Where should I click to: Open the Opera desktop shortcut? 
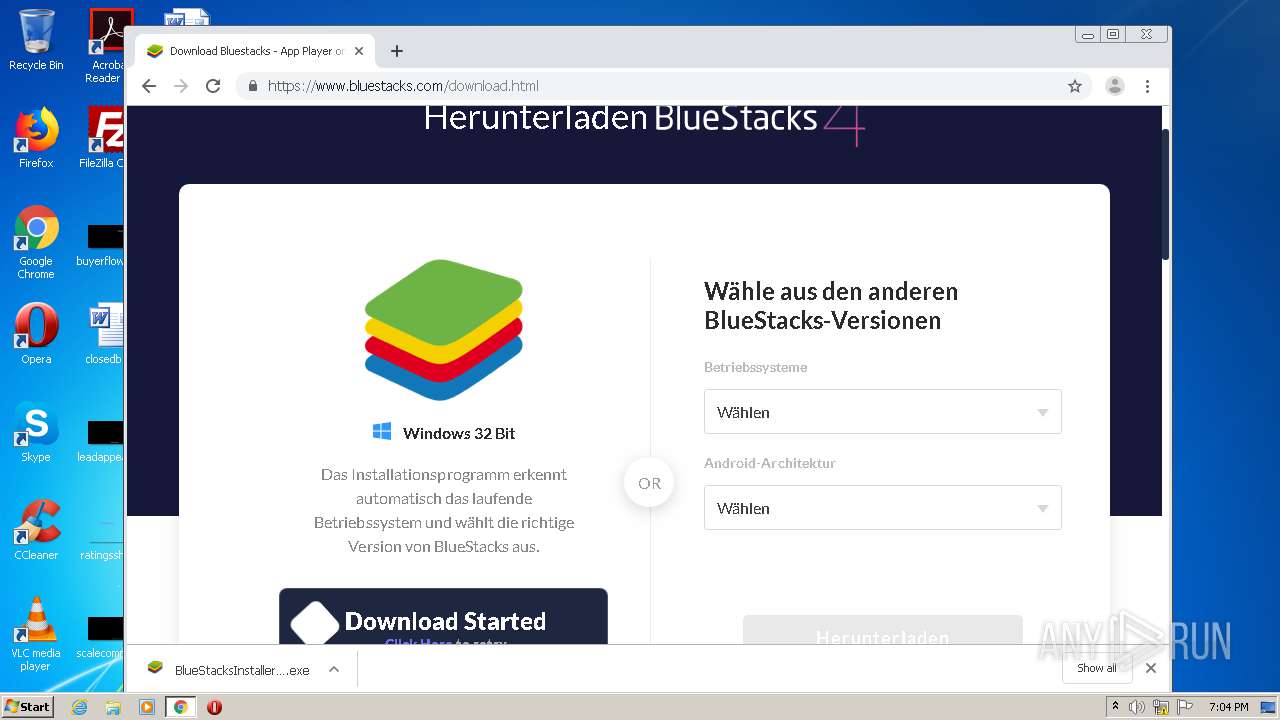(x=36, y=334)
